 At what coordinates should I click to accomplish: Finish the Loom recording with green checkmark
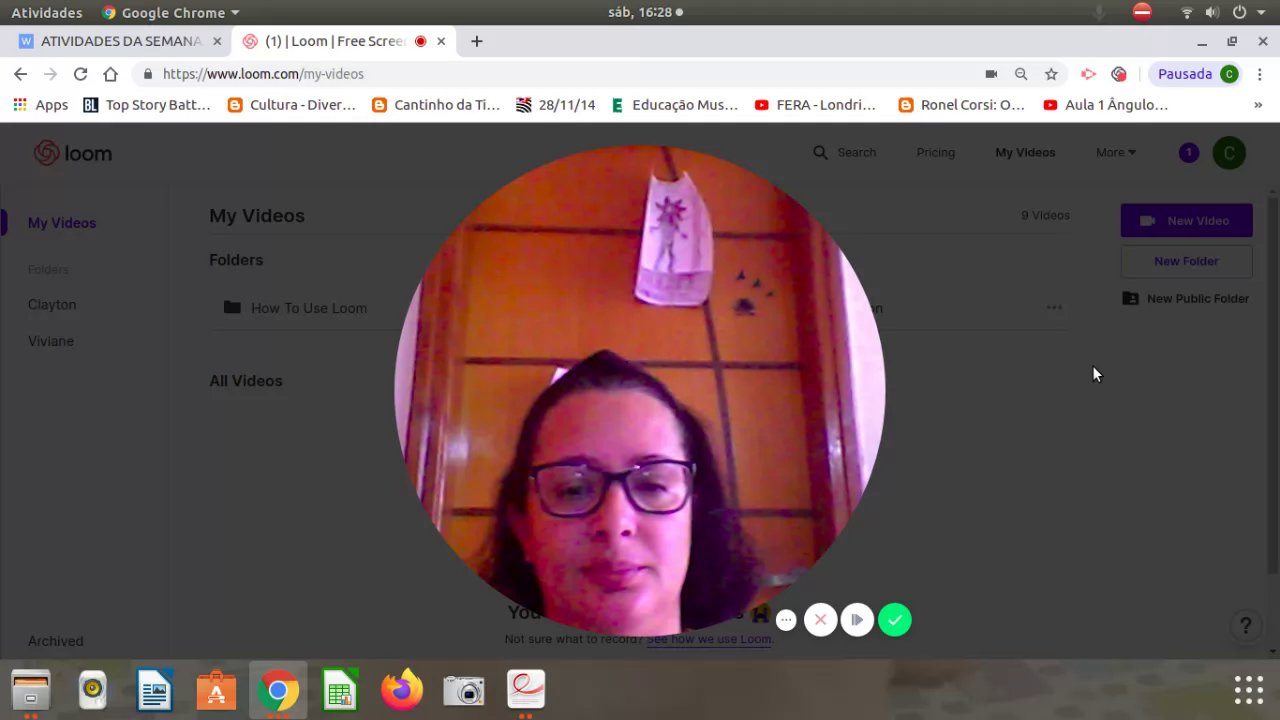895,620
